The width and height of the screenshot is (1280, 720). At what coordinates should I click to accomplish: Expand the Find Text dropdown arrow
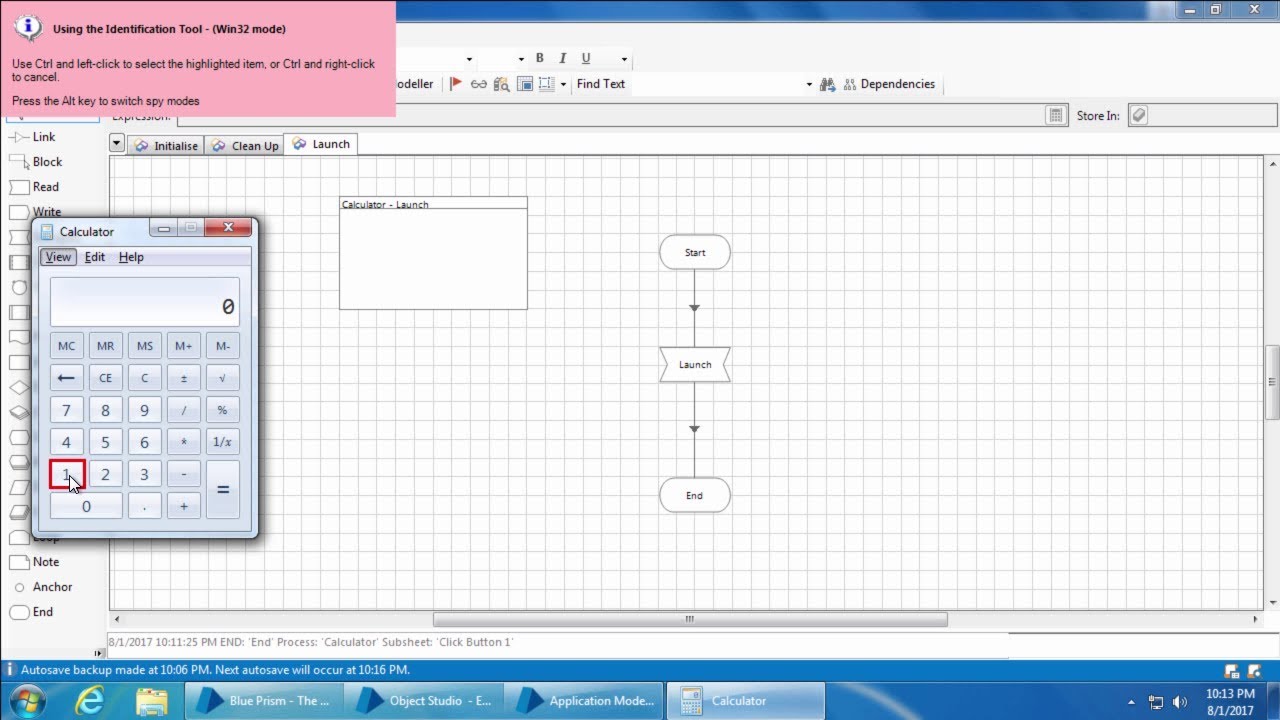click(809, 84)
